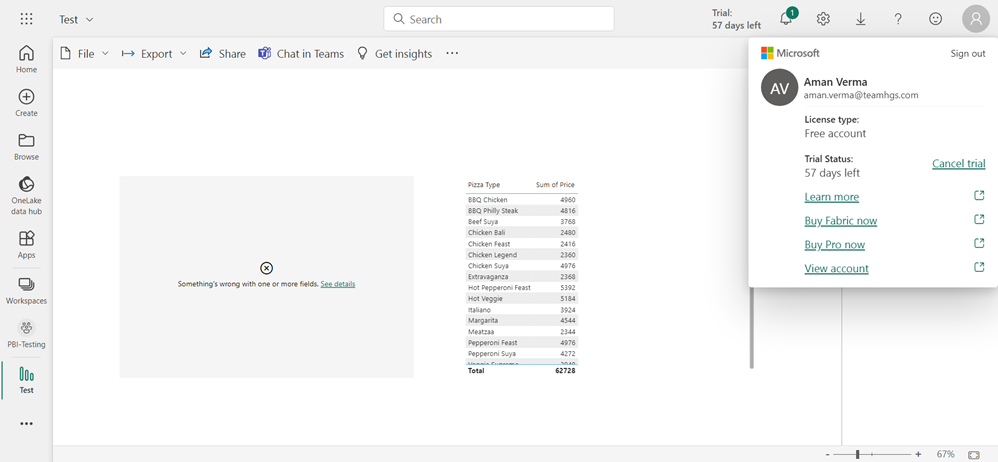Select the Chicken Feast row

point(522,244)
